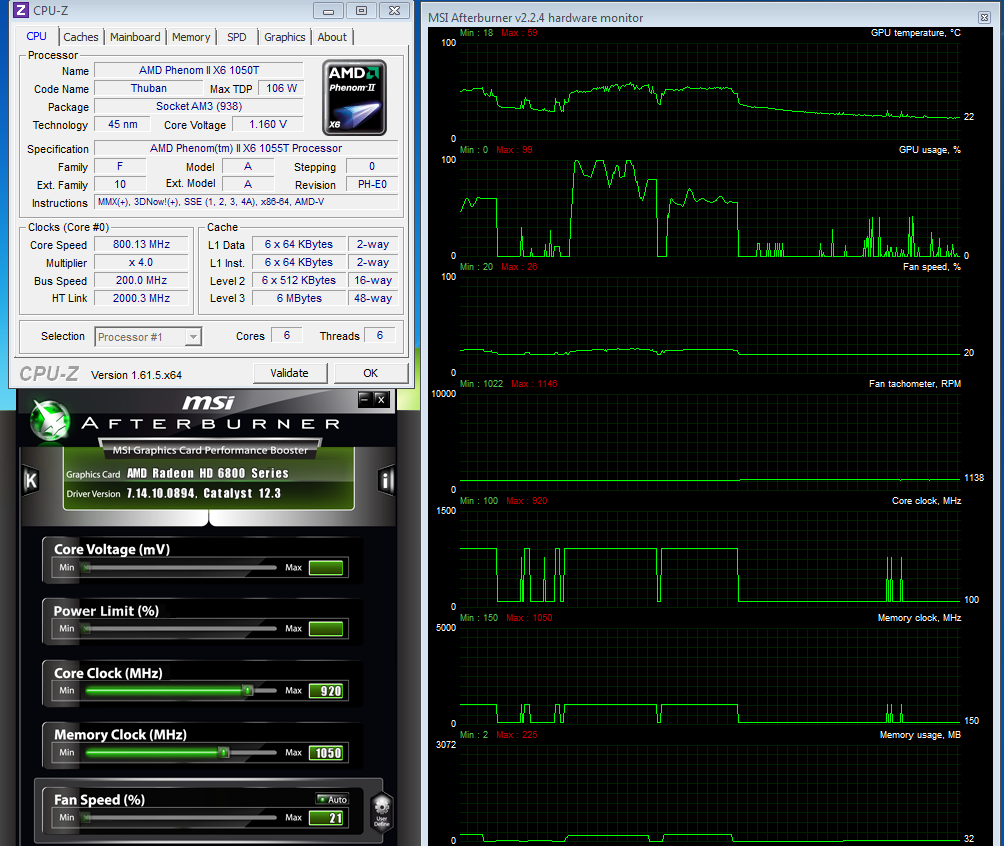1004x846 pixels.
Task: Click the OK button in CPU-Z
Action: 371,373
